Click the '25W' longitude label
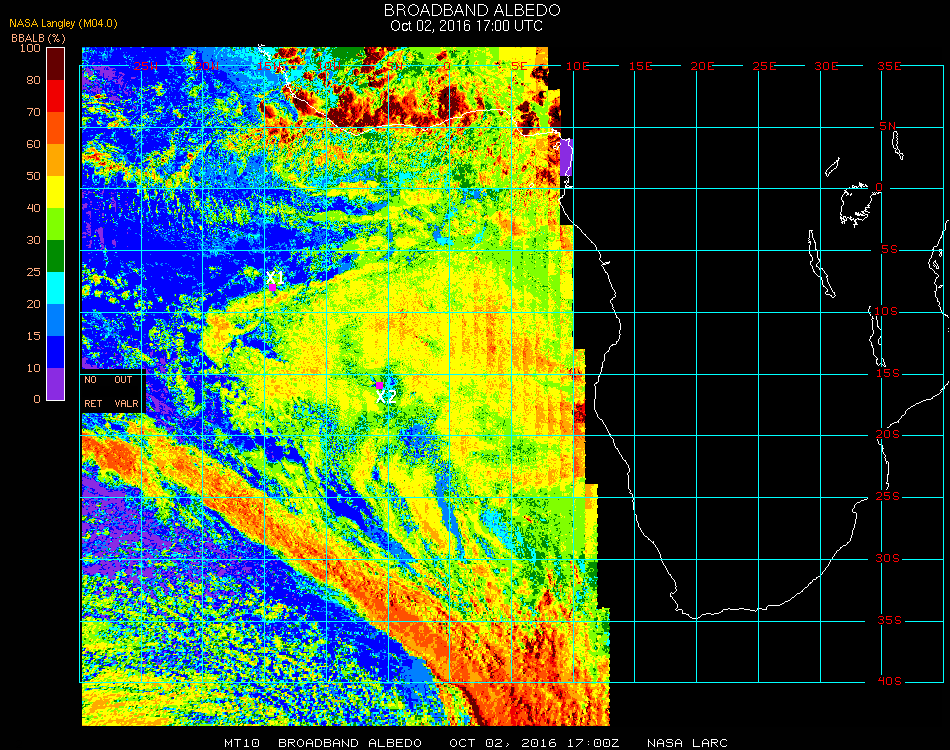The height and width of the screenshot is (750, 950). (x=145, y=66)
